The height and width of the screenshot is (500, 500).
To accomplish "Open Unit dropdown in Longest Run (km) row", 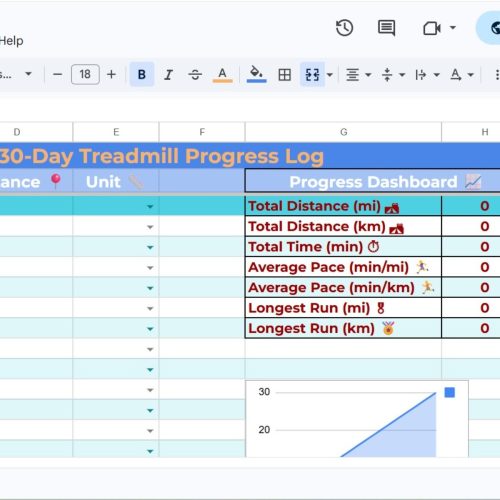I will 150,329.
